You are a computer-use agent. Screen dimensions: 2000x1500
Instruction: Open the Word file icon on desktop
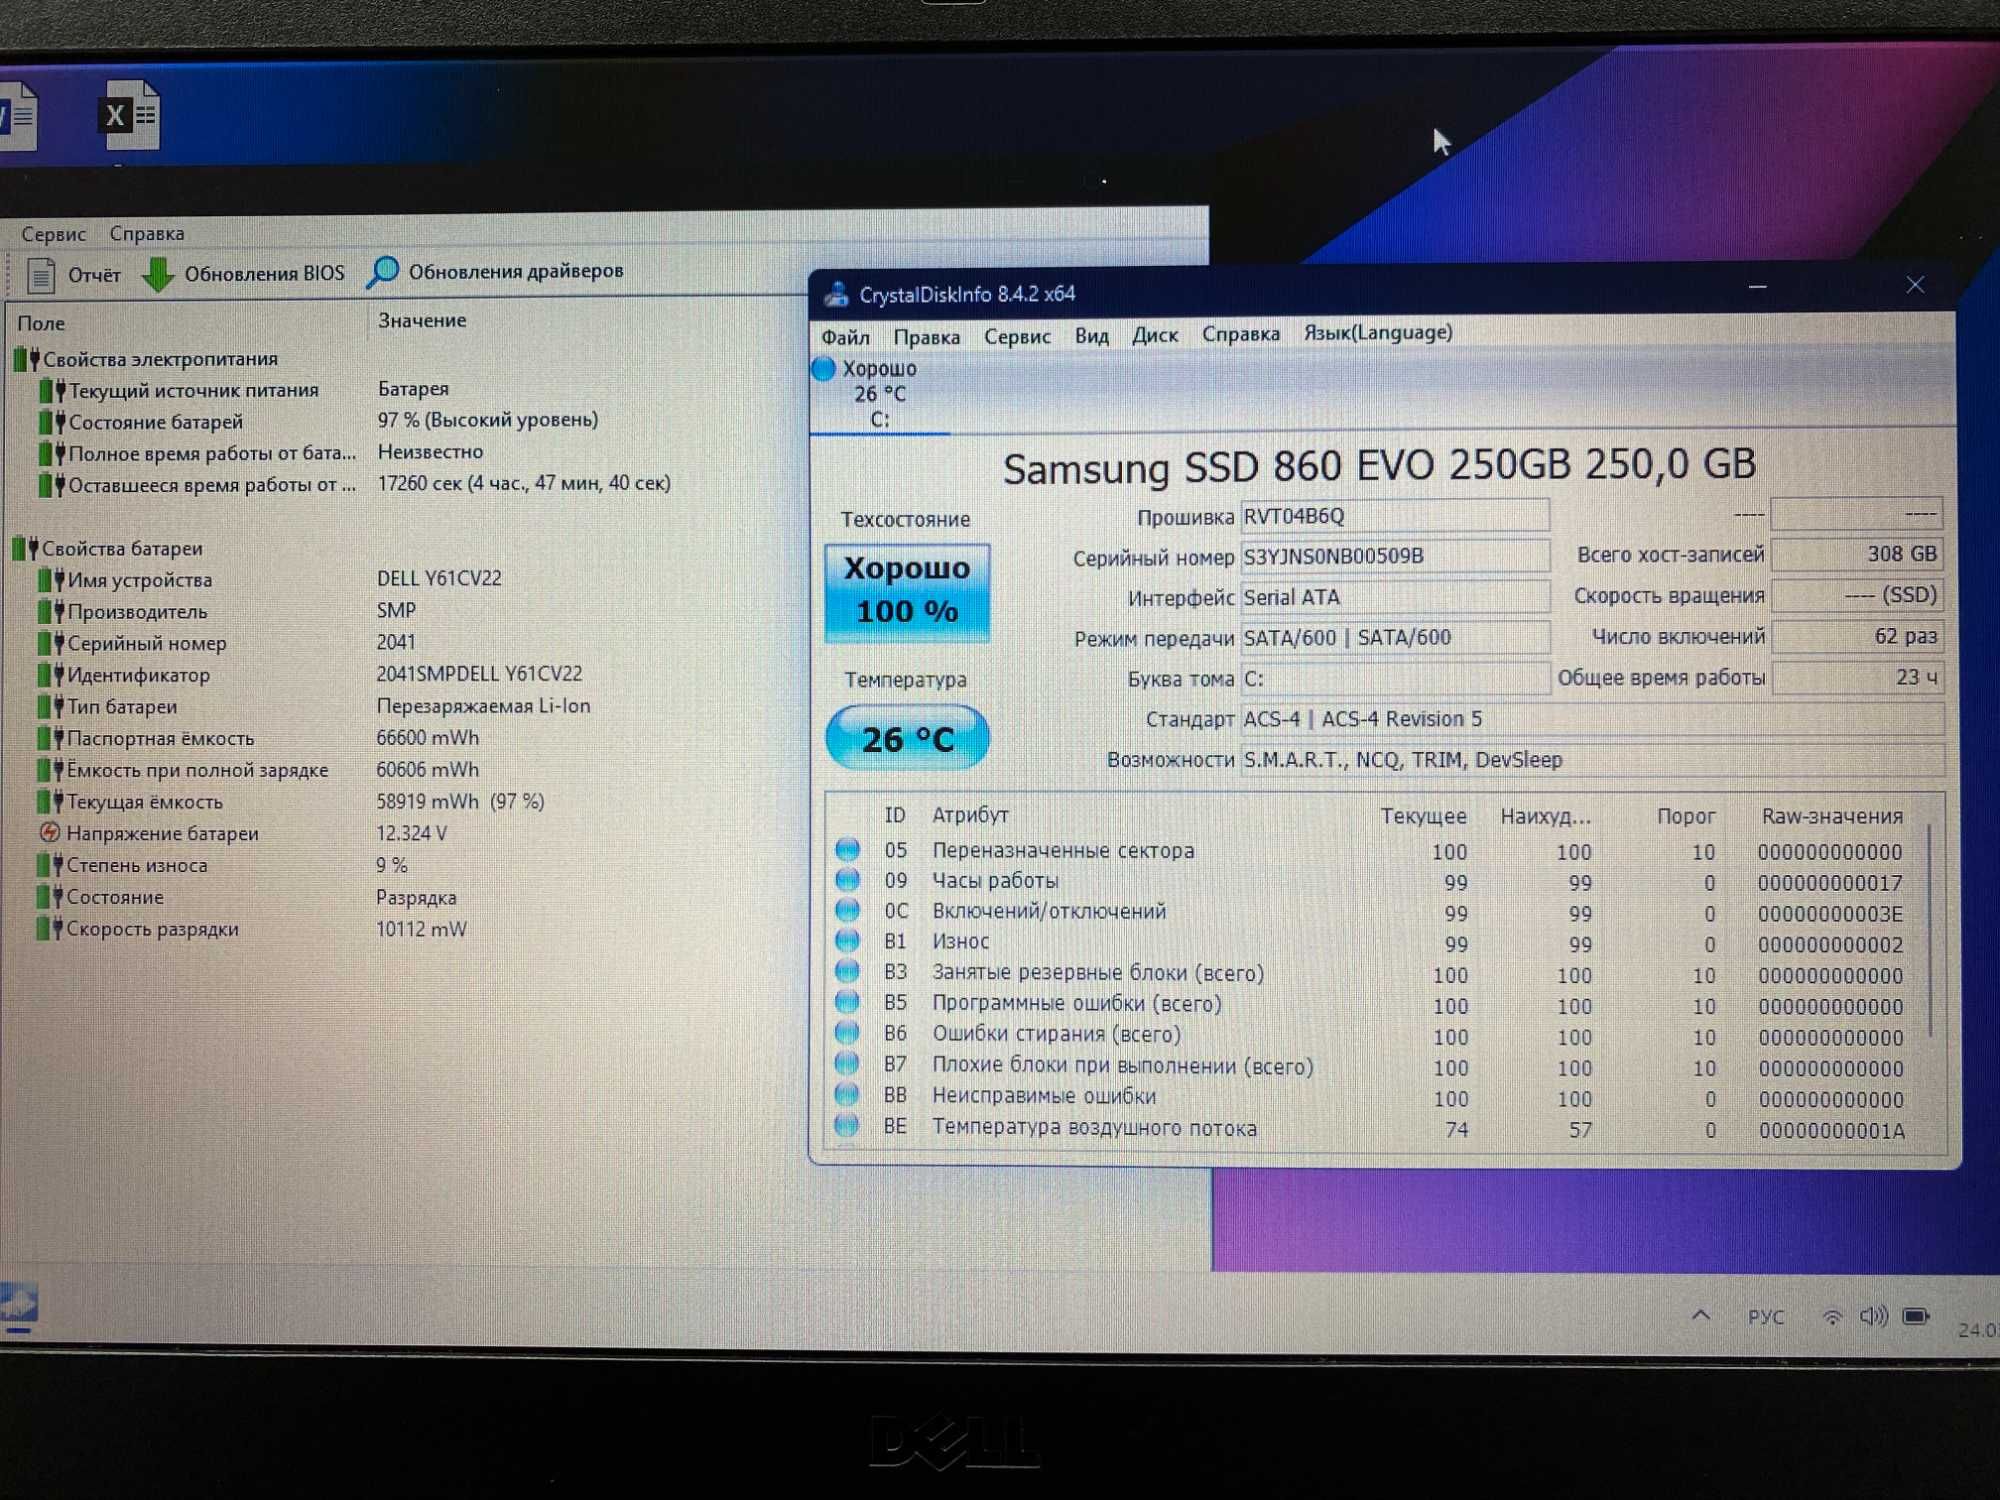[x=17, y=118]
